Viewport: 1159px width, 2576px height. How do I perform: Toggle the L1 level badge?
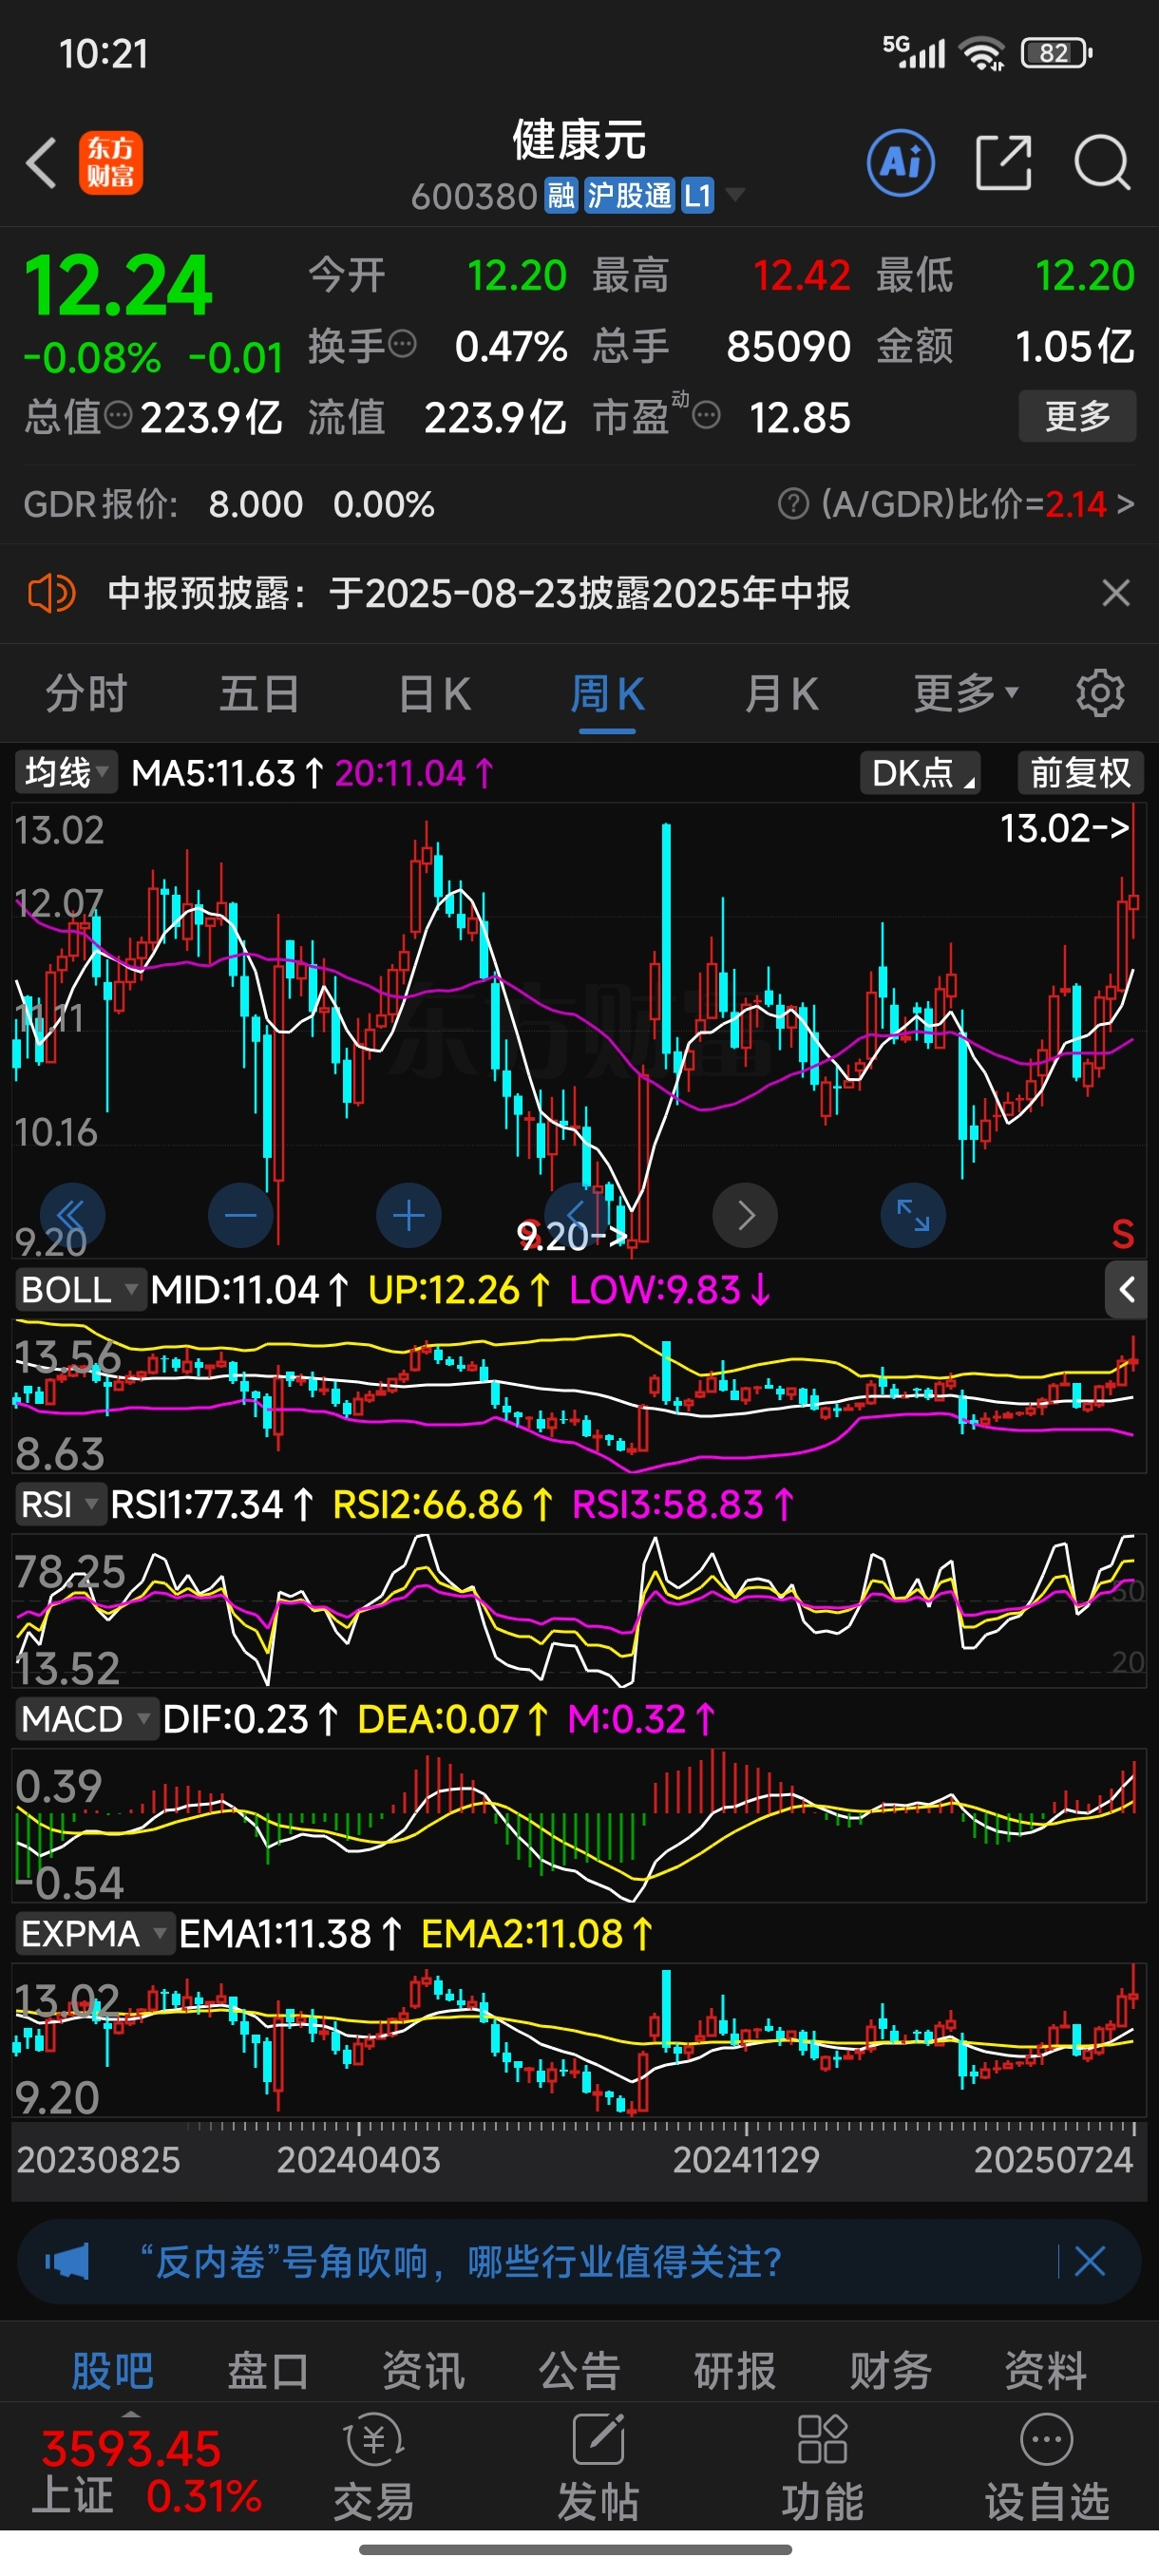point(697,195)
